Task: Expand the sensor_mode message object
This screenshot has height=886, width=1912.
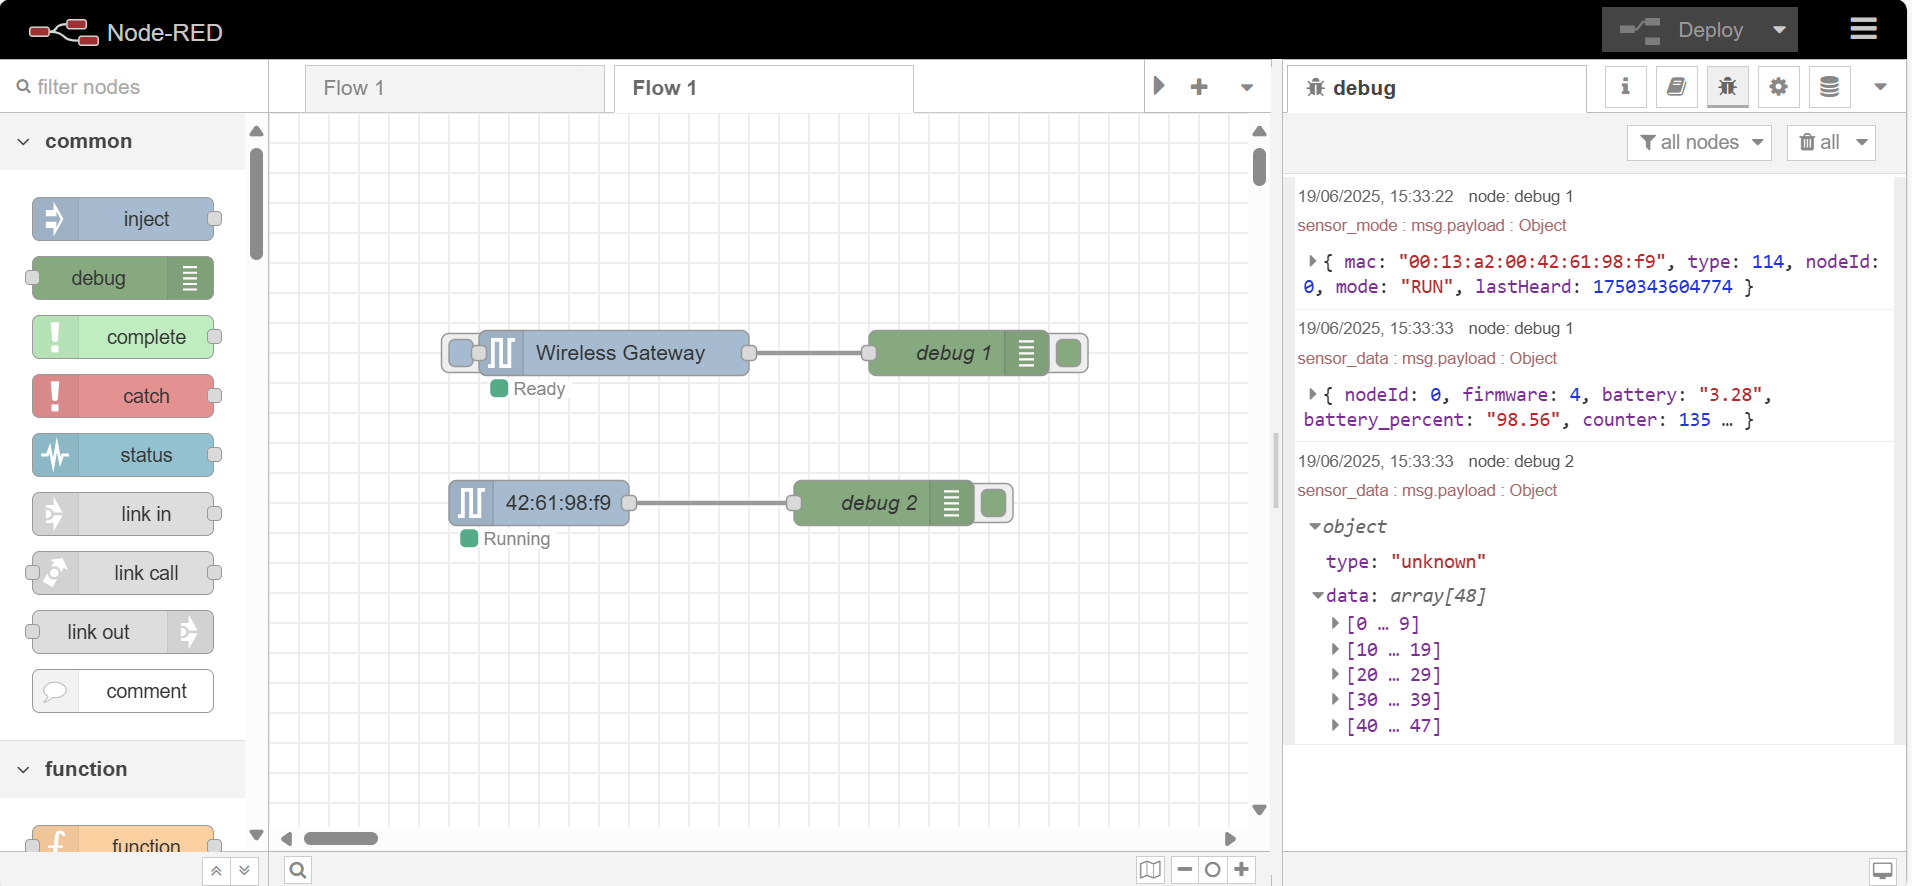Action: (x=1312, y=261)
